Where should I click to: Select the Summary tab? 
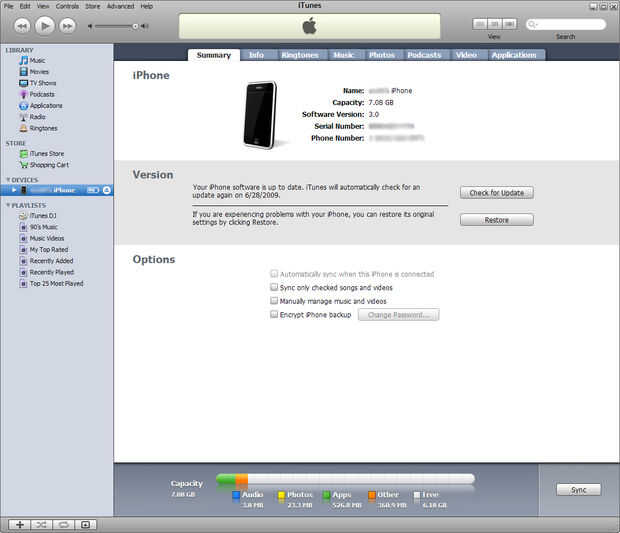click(214, 55)
